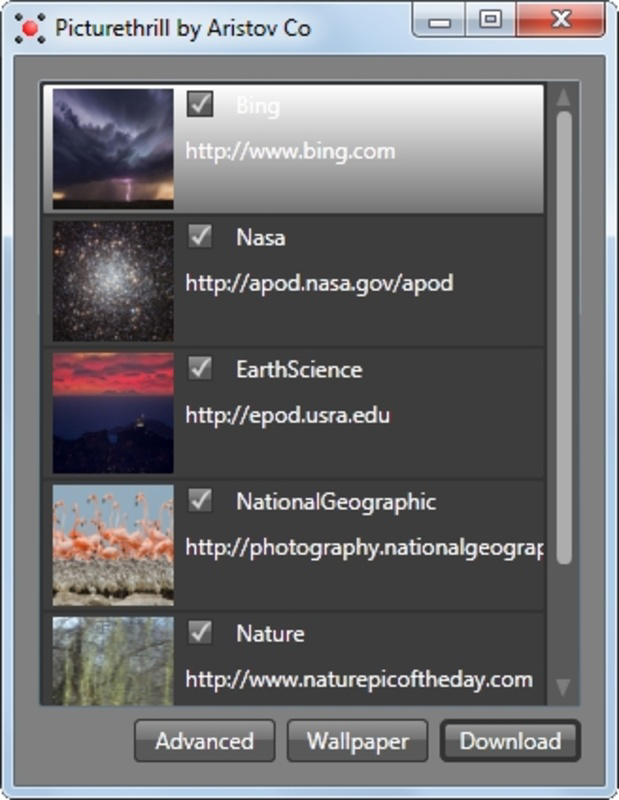Click the Wallpaper button
Screen dimensions: 619x800
358,741
